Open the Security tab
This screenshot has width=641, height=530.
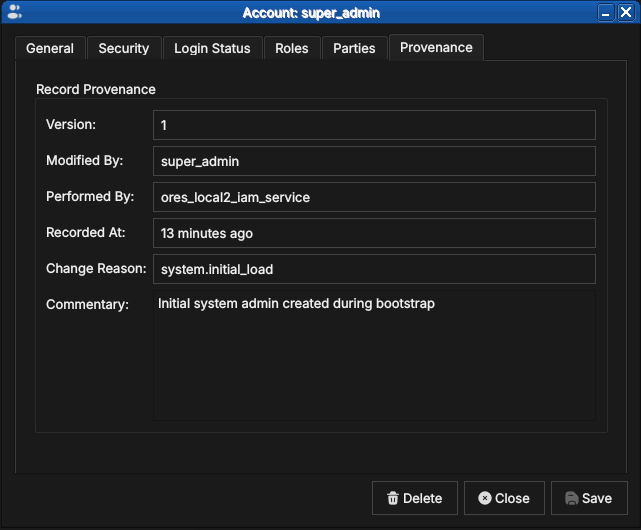(x=124, y=48)
